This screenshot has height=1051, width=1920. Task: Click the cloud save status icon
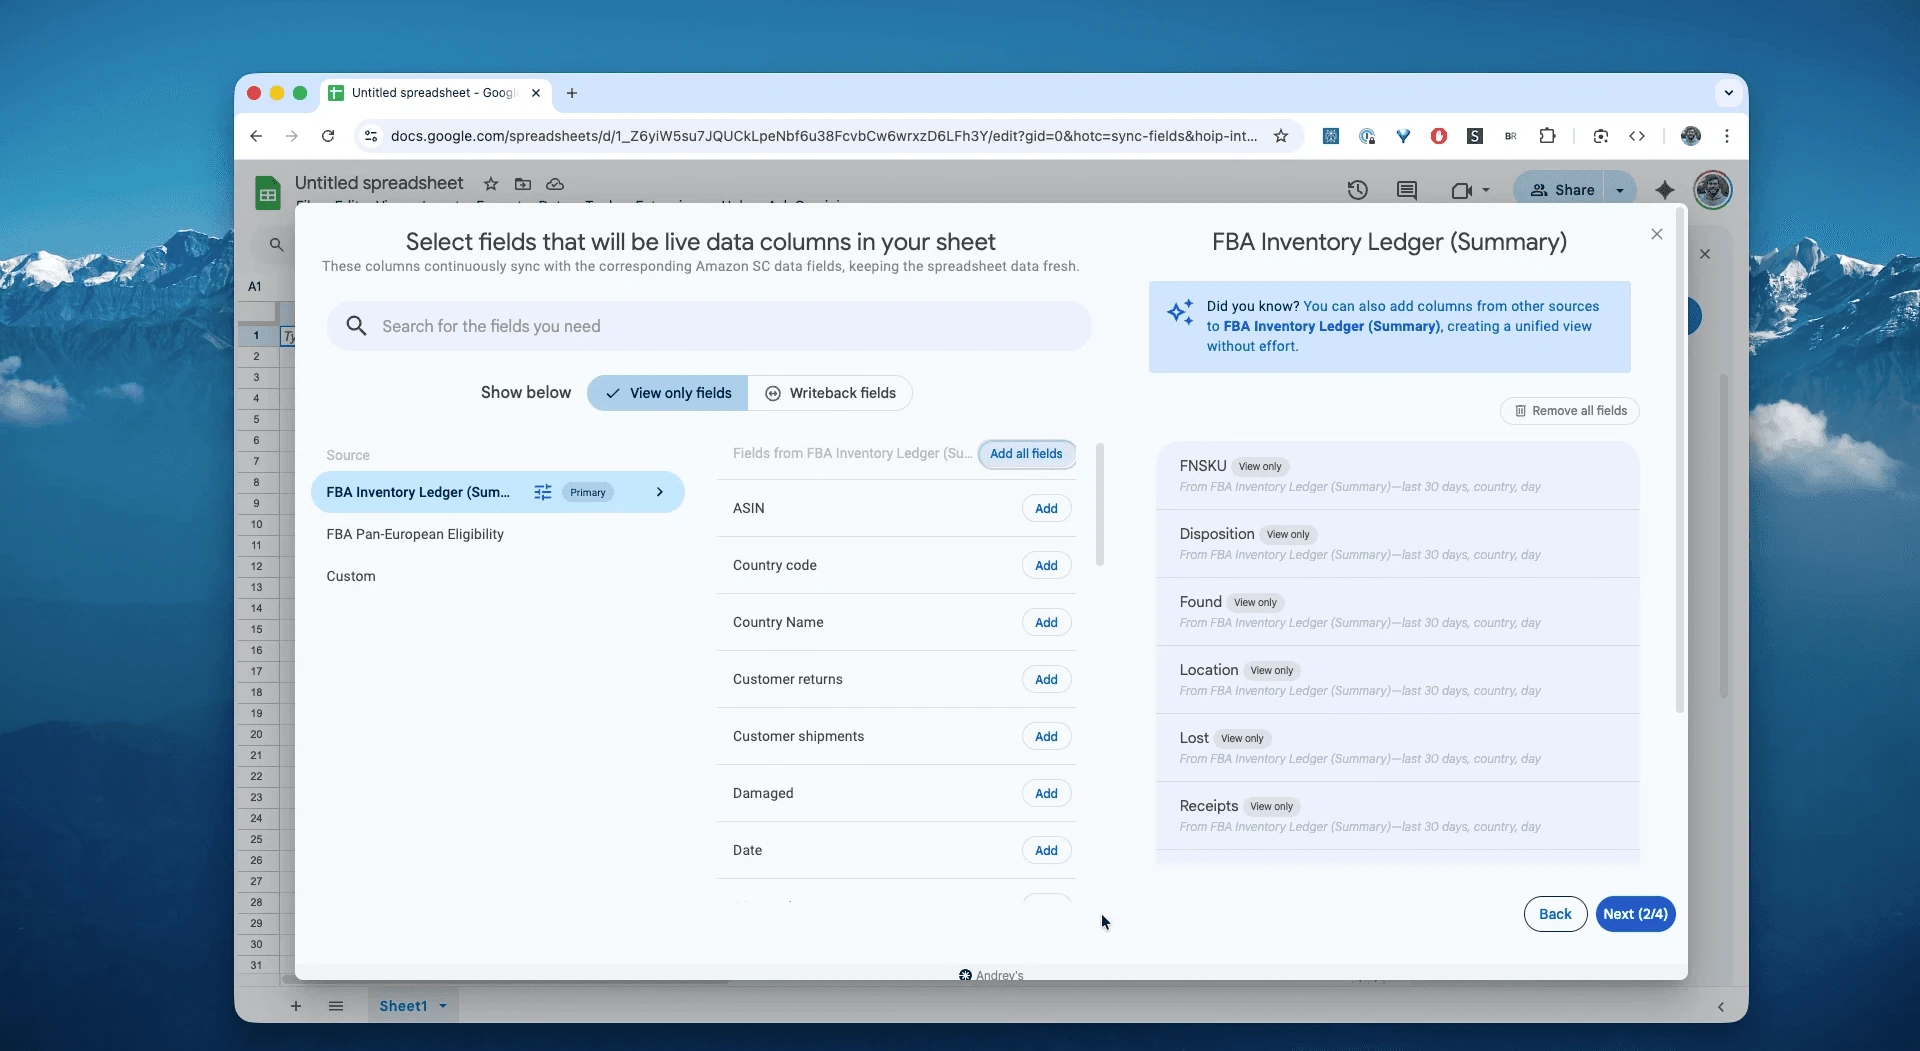(555, 184)
